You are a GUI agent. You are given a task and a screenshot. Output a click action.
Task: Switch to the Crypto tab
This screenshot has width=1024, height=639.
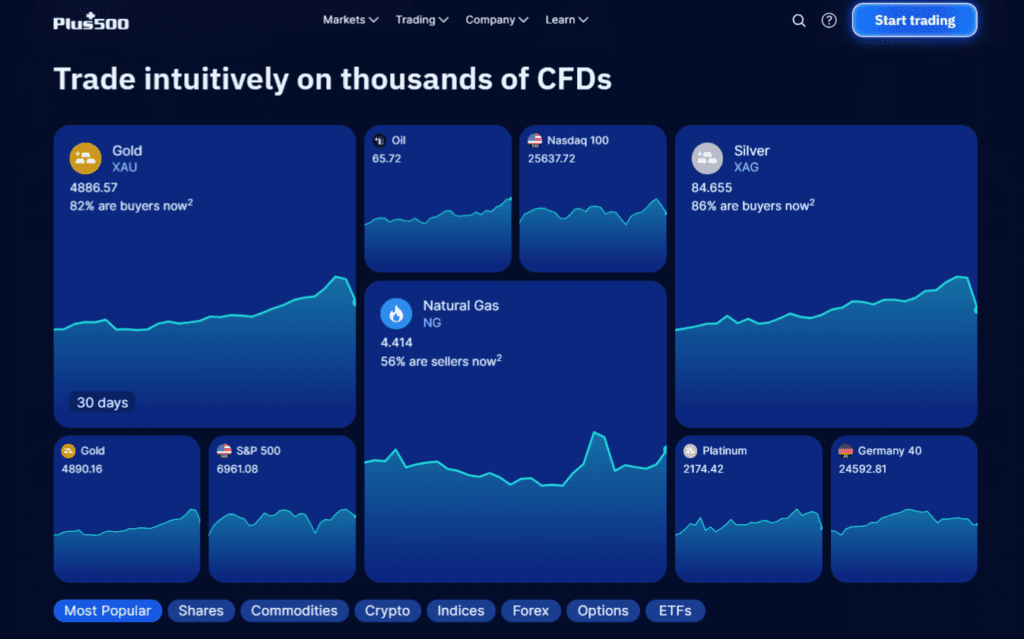pyautogui.click(x=387, y=611)
